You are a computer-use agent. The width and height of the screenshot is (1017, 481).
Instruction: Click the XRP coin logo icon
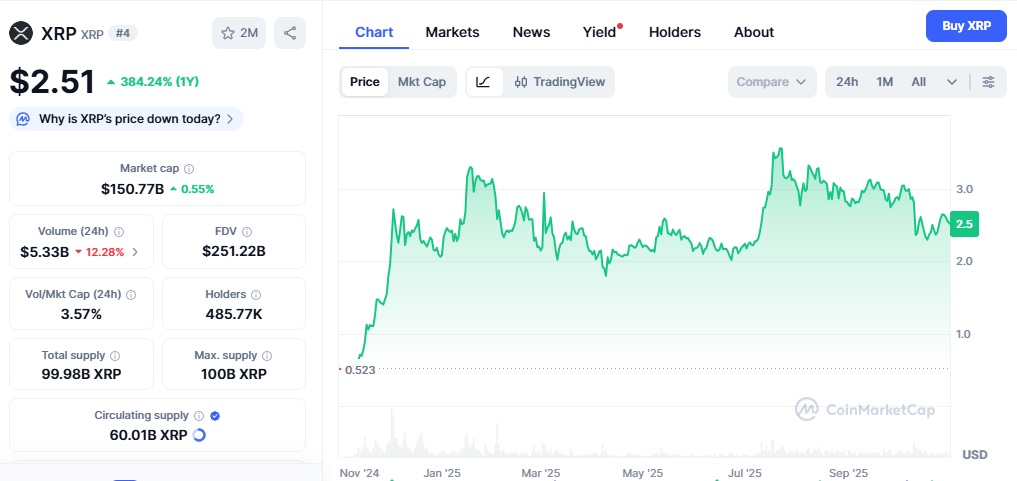point(21,33)
